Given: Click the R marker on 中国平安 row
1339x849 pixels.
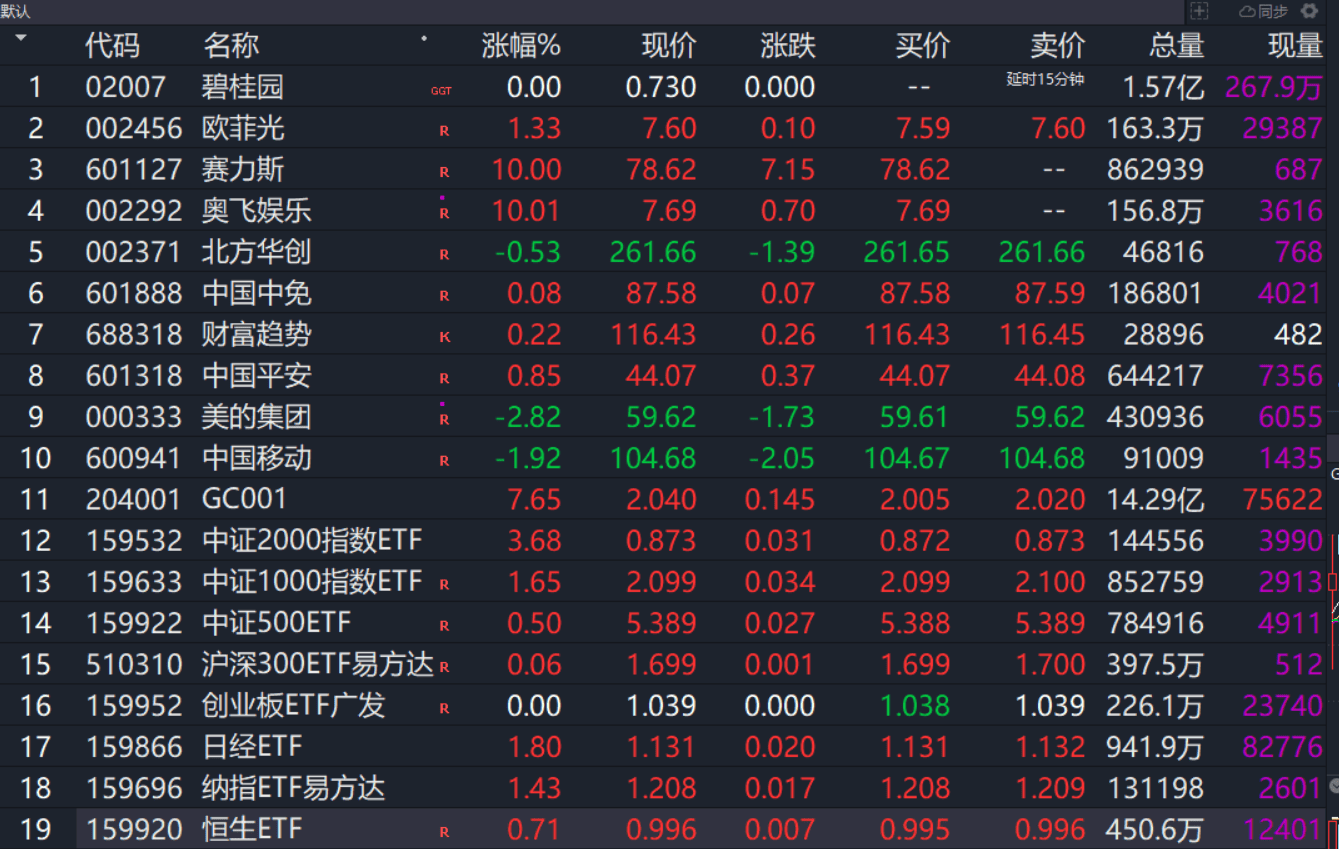Looking at the screenshot, I should 444,379.
